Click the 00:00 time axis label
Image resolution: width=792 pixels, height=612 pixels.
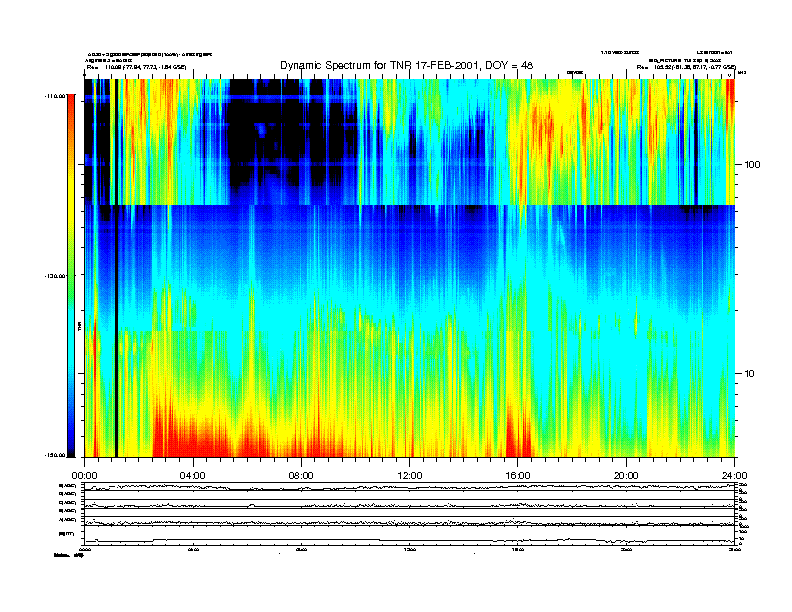(x=84, y=476)
